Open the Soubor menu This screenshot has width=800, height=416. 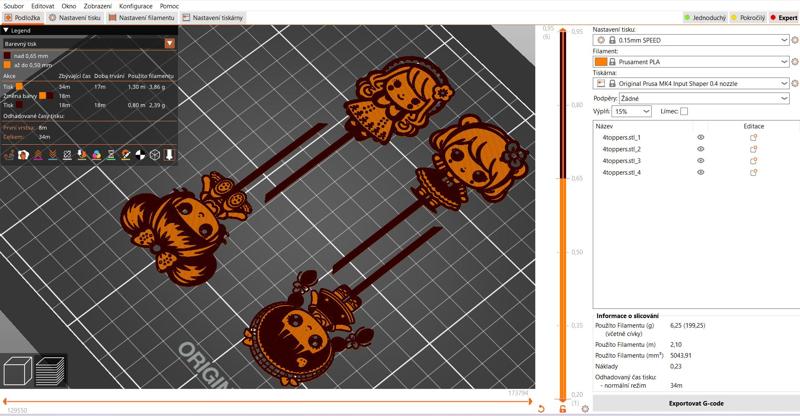click(14, 6)
